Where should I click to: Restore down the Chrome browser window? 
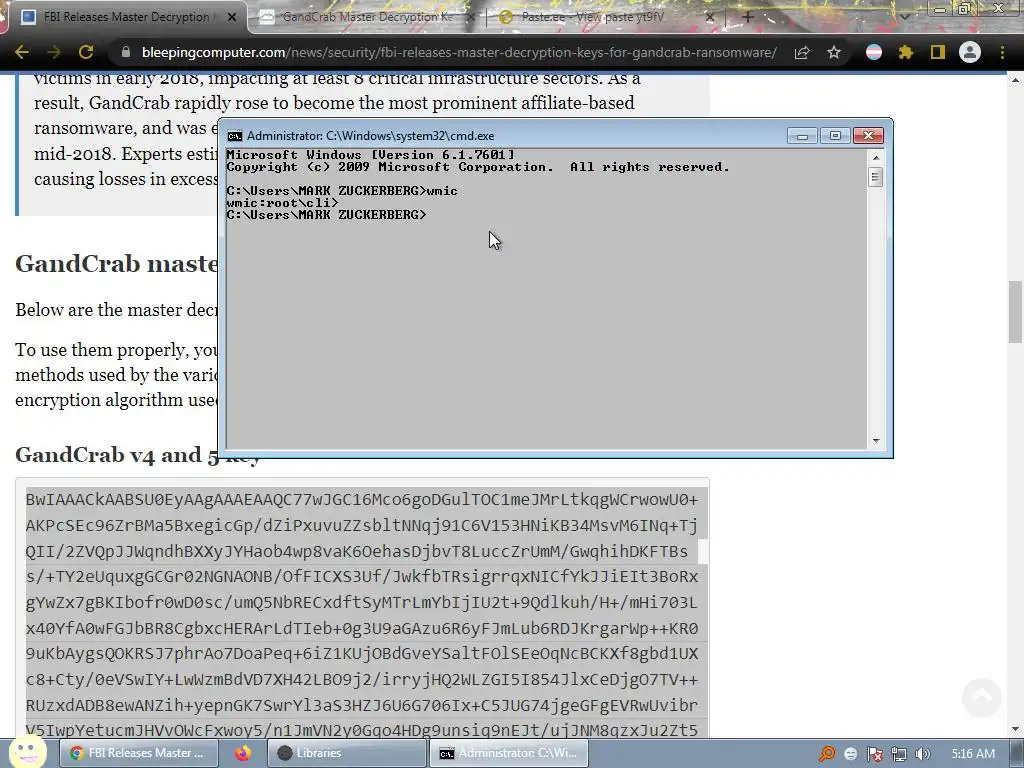click(965, 9)
